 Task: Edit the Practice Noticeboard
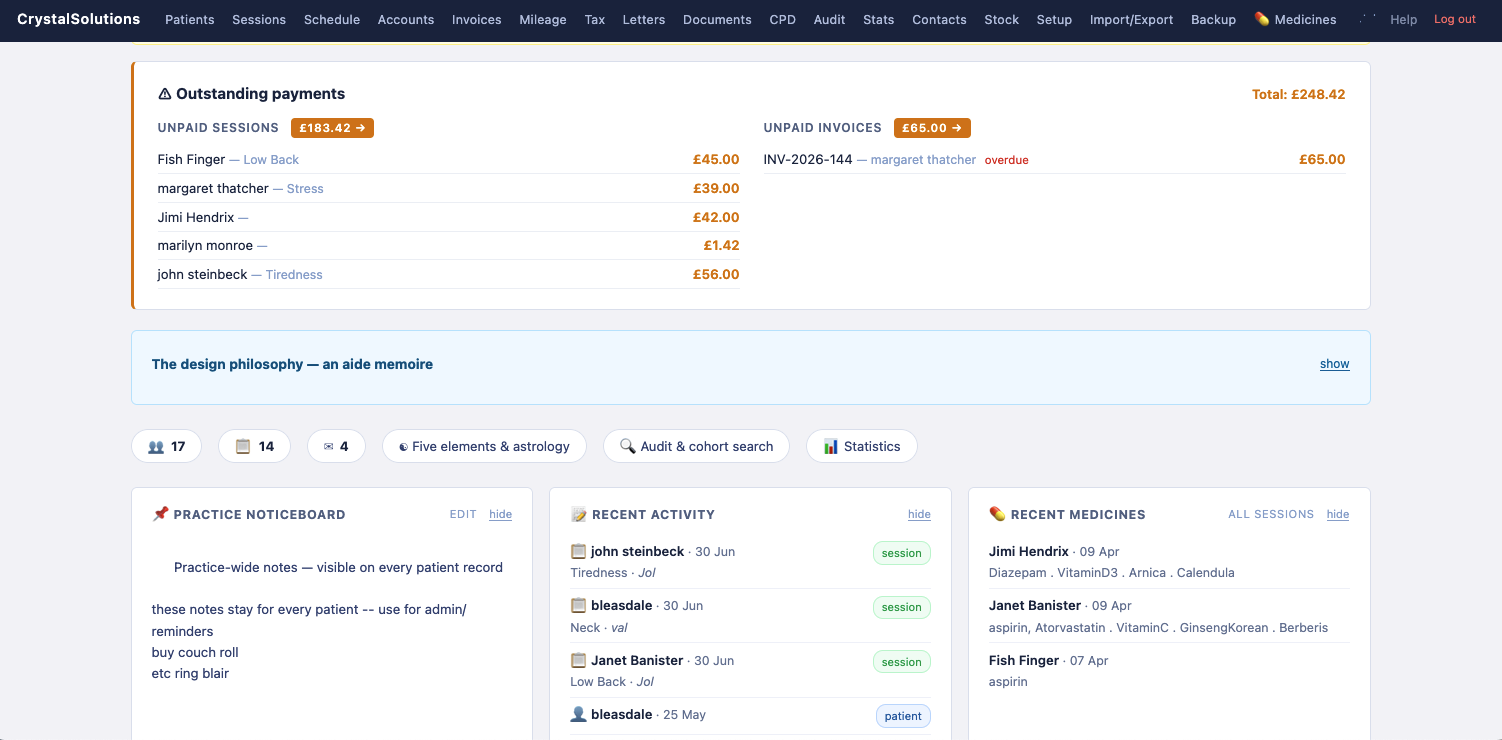463,514
